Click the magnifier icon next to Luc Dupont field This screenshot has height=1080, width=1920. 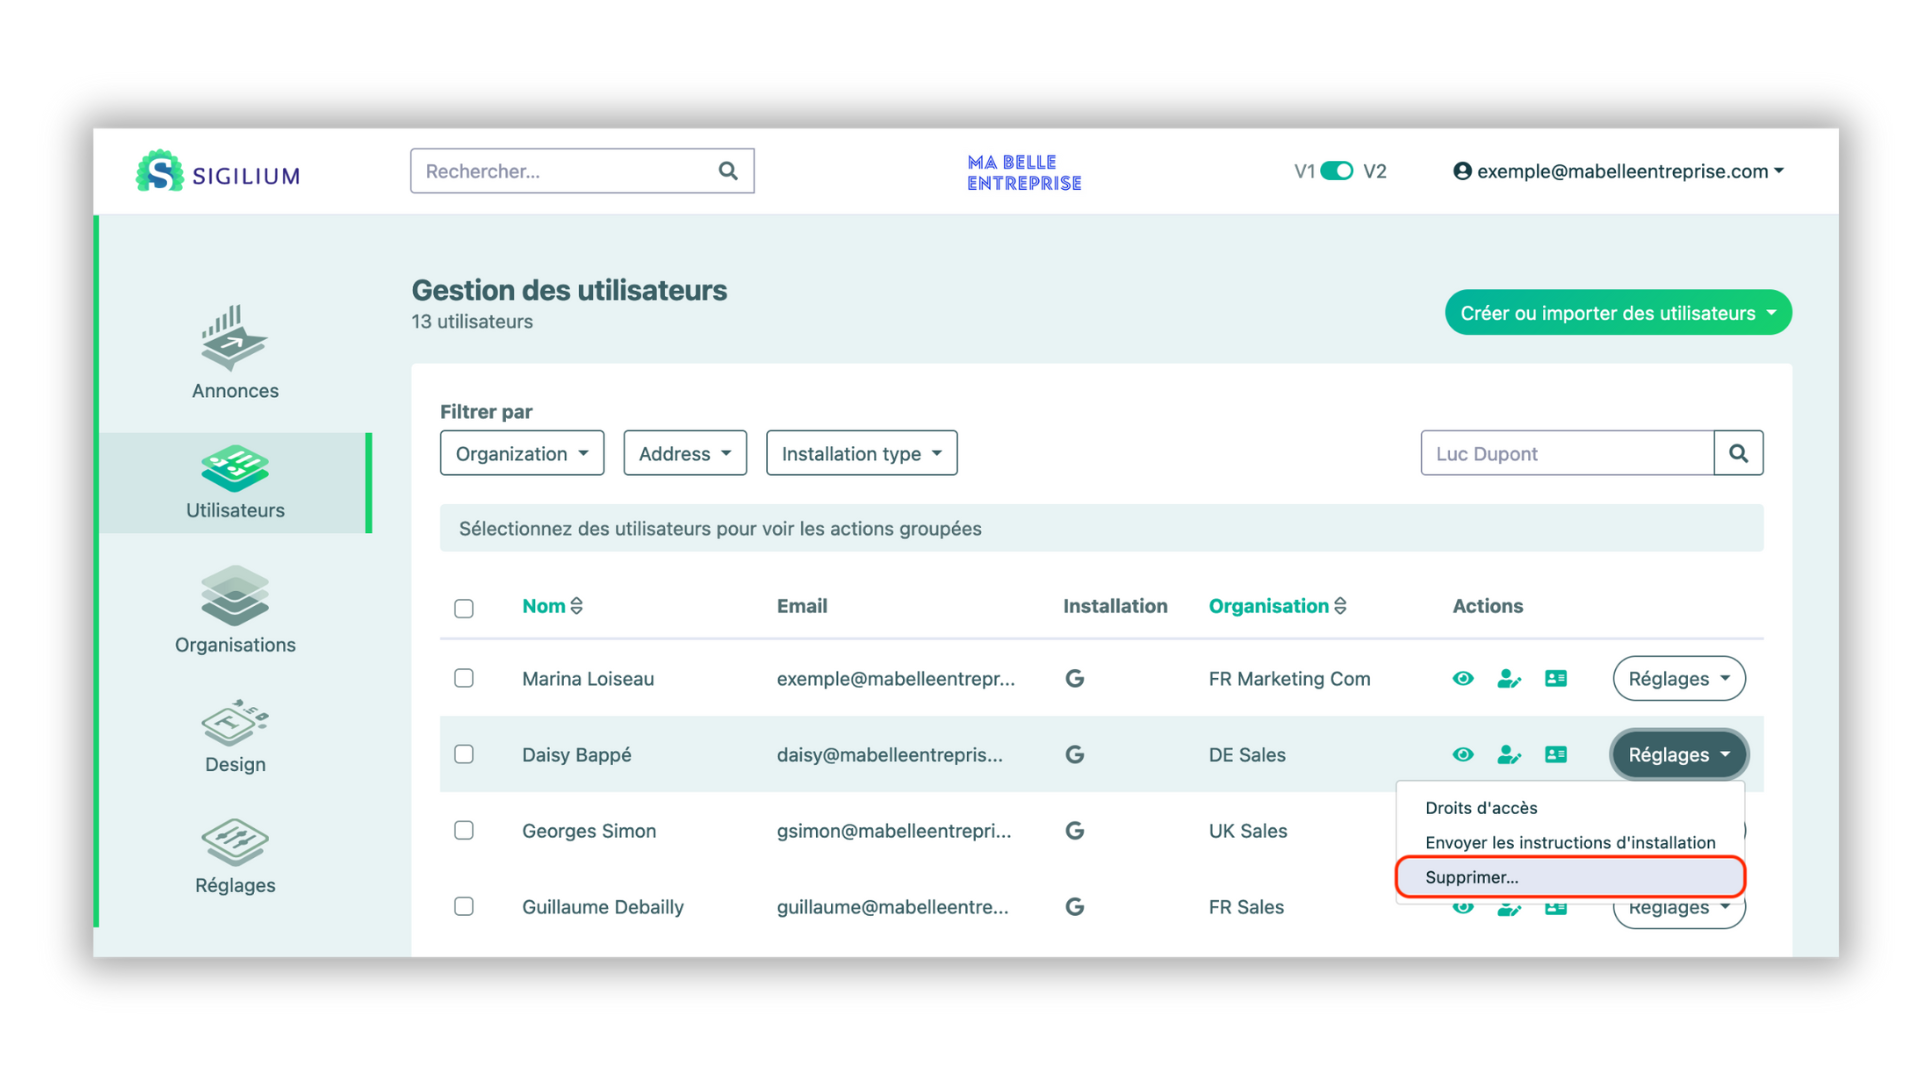coord(1738,454)
